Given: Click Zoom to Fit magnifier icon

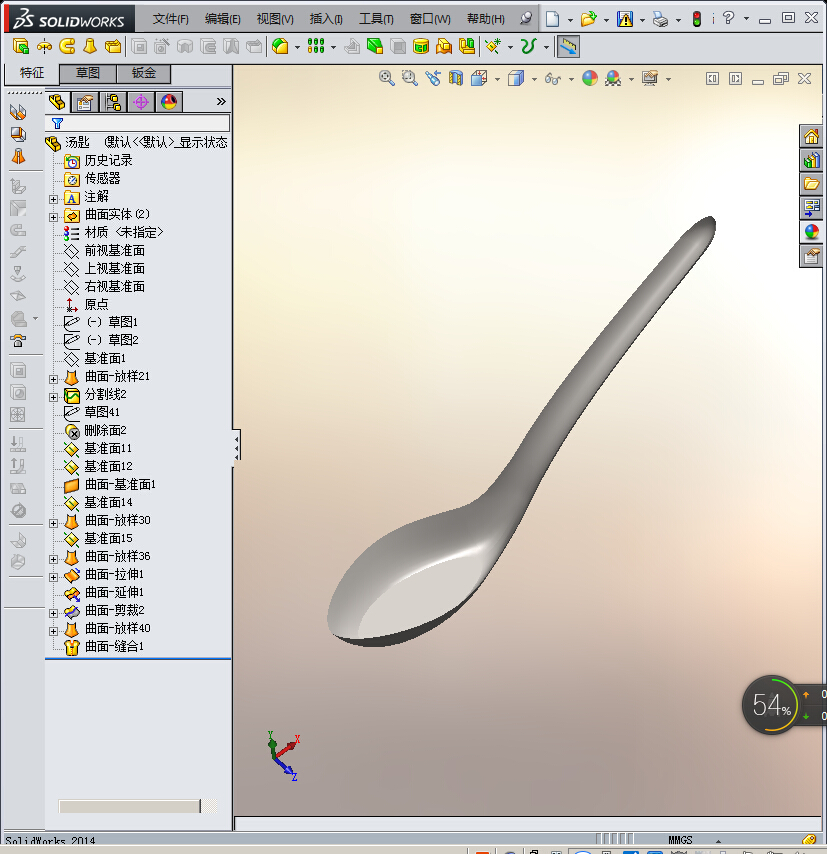Looking at the screenshot, I should point(387,78).
